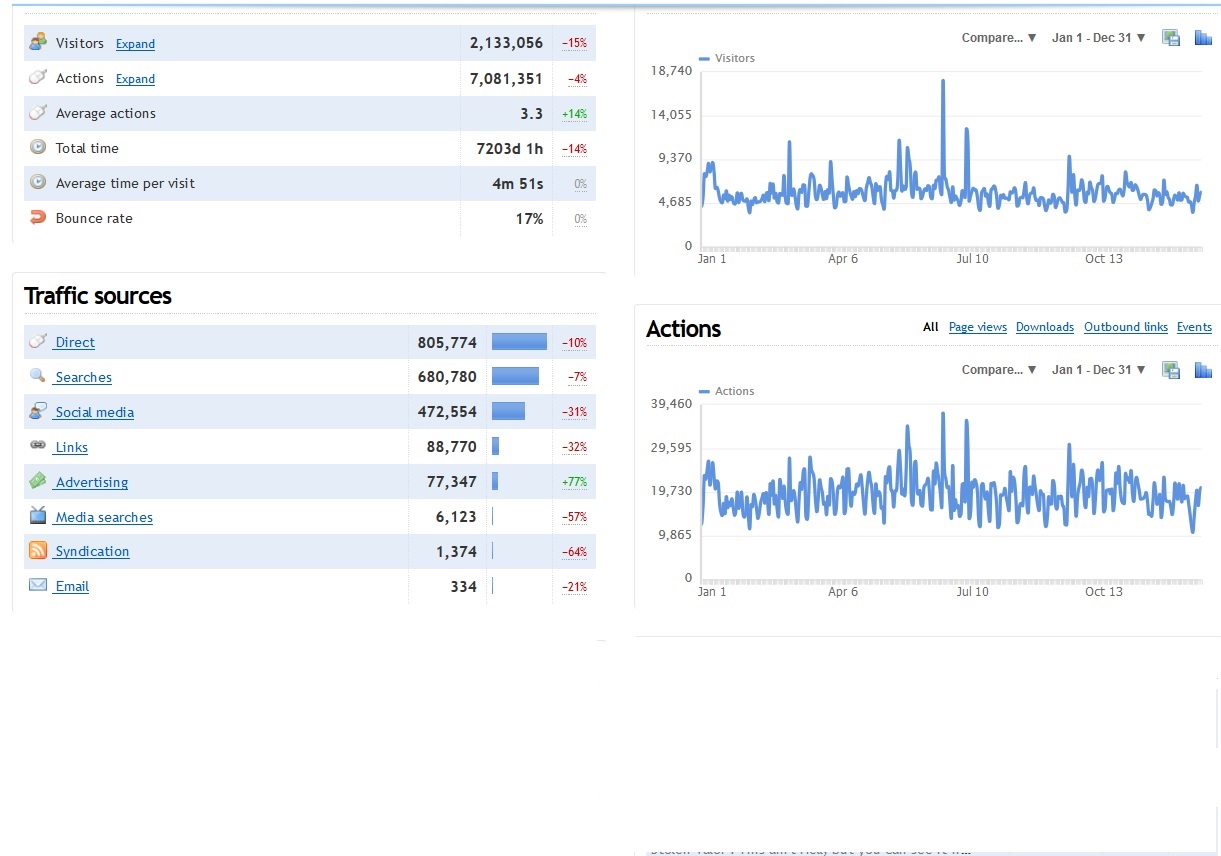Image resolution: width=1221 pixels, height=856 pixels.
Task: Click the RSS Syndication icon
Action: point(37,551)
